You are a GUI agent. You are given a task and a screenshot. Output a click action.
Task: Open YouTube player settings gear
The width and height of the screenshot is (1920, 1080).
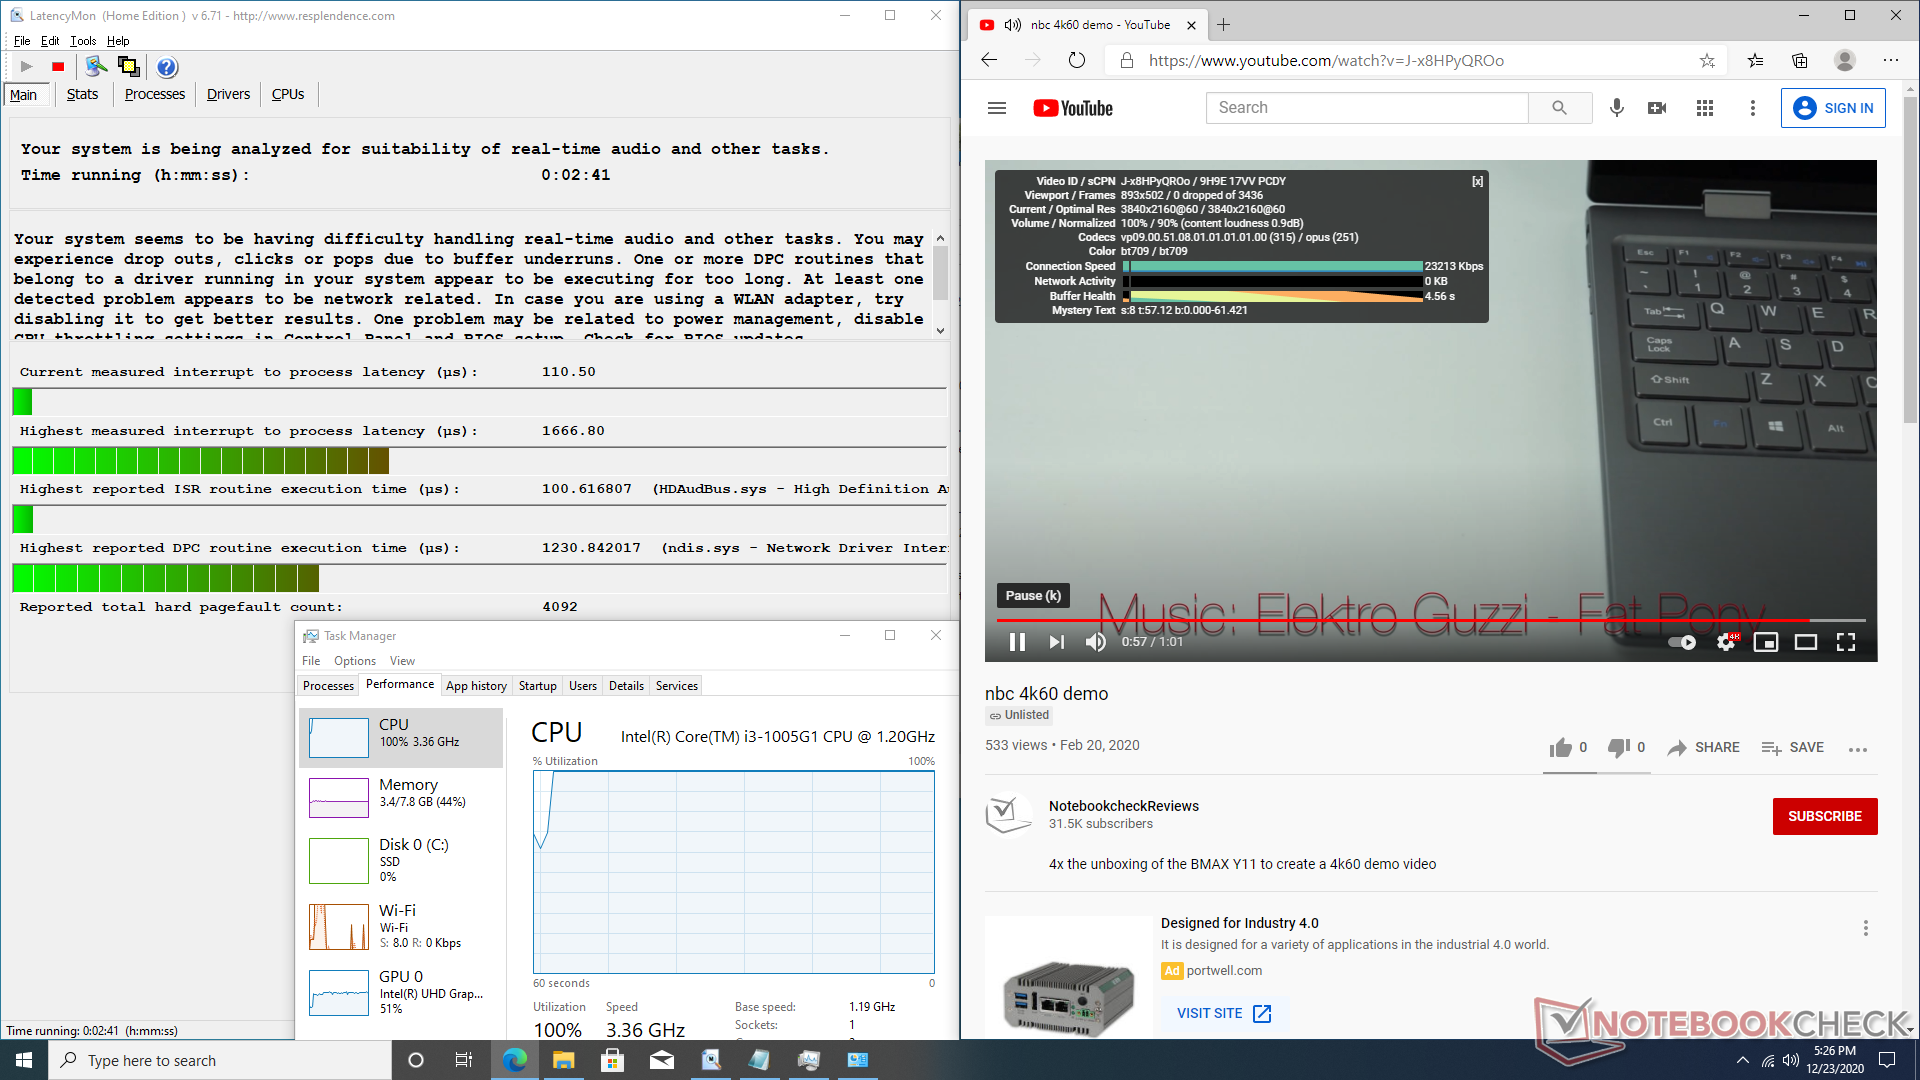pyautogui.click(x=1725, y=642)
